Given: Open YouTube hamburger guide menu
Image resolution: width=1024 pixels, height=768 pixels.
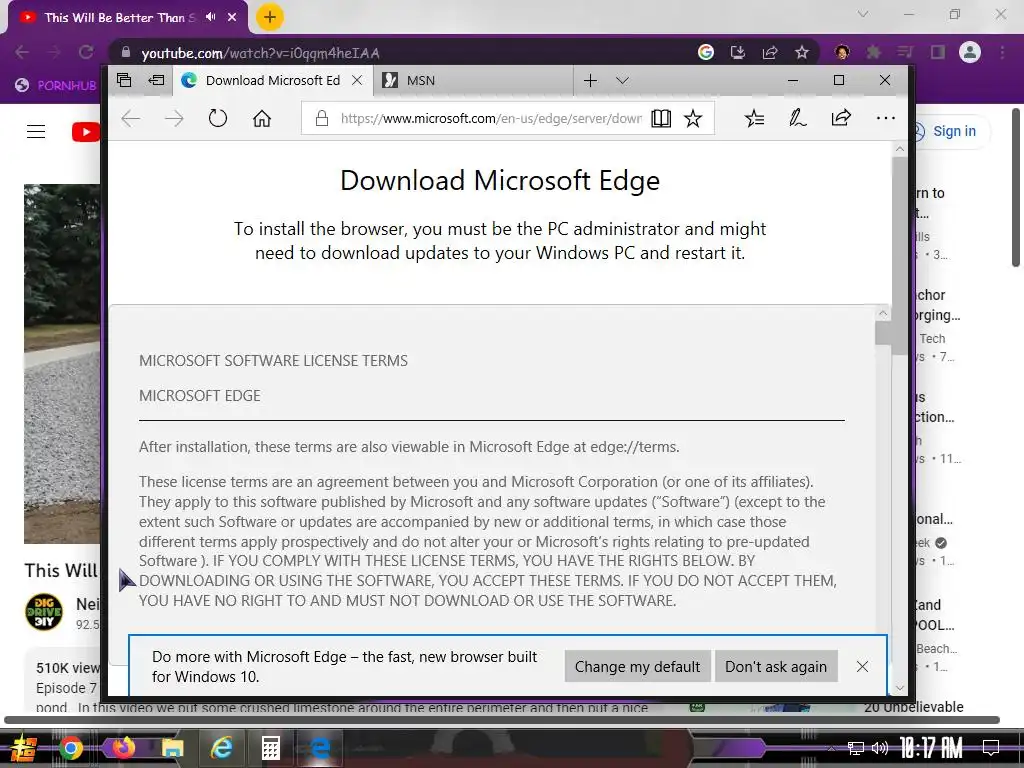Looking at the screenshot, I should [x=36, y=131].
